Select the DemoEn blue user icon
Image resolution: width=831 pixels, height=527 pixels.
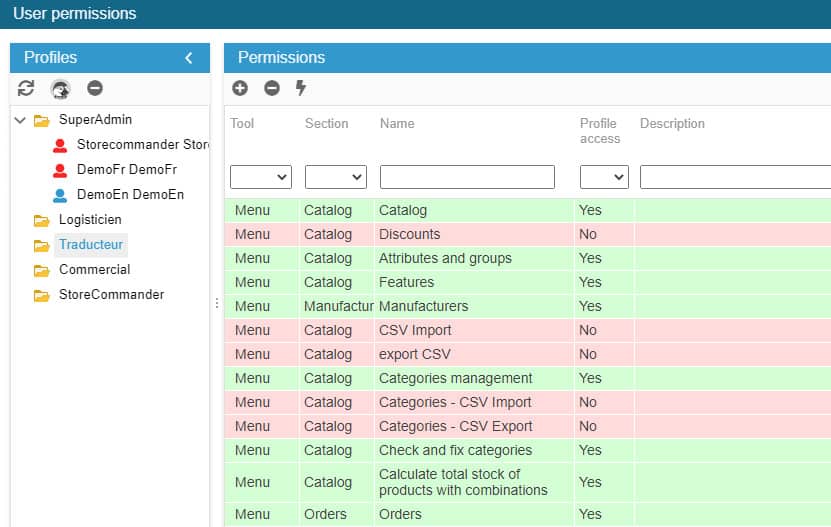click(59, 195)
